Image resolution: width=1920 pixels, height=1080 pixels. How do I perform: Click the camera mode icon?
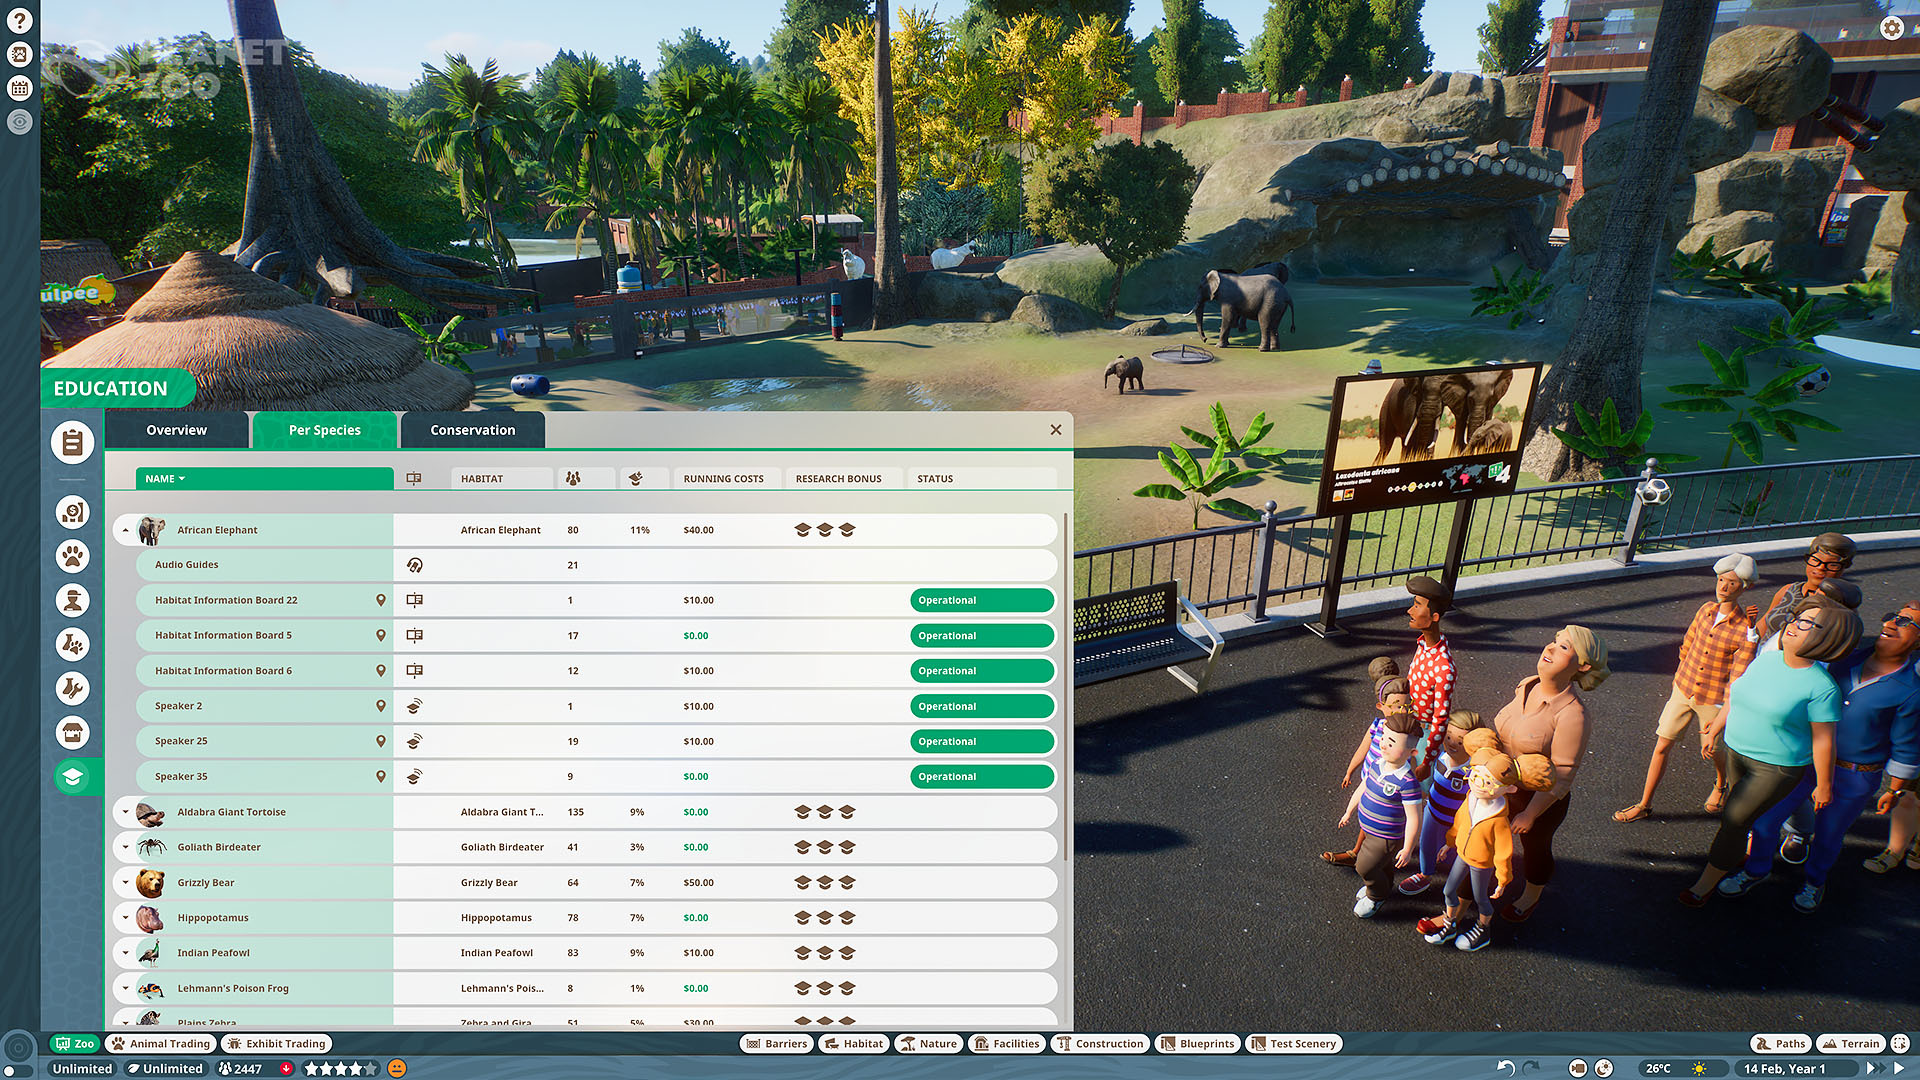click(1578, 1068)
